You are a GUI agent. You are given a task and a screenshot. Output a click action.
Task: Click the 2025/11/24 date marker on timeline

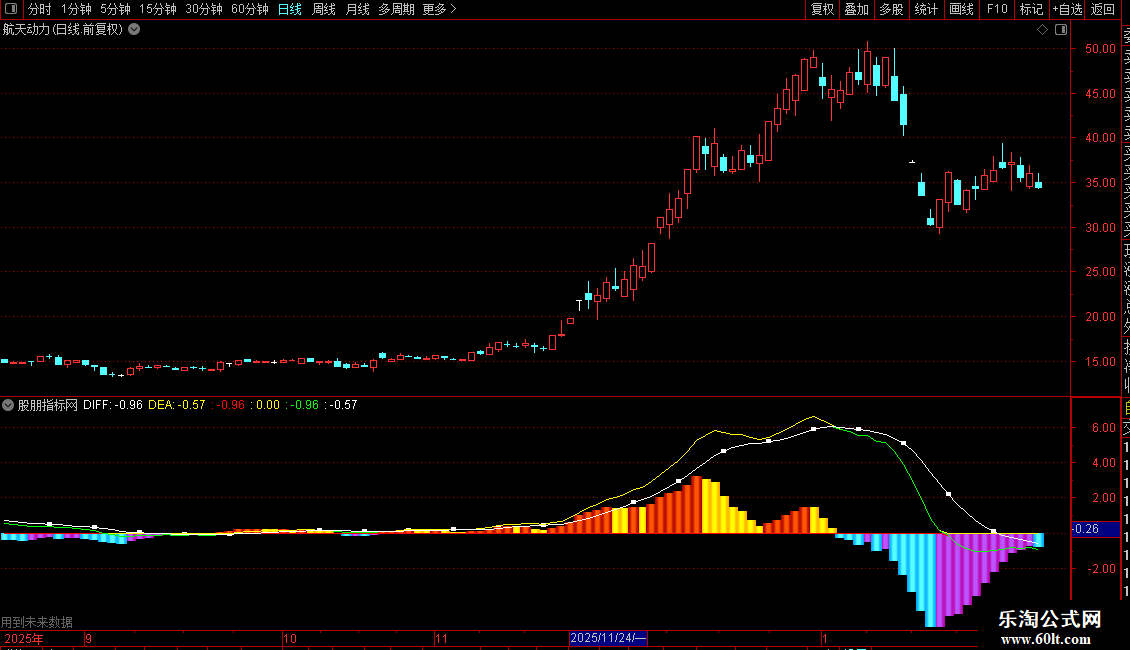click(608, 638)
